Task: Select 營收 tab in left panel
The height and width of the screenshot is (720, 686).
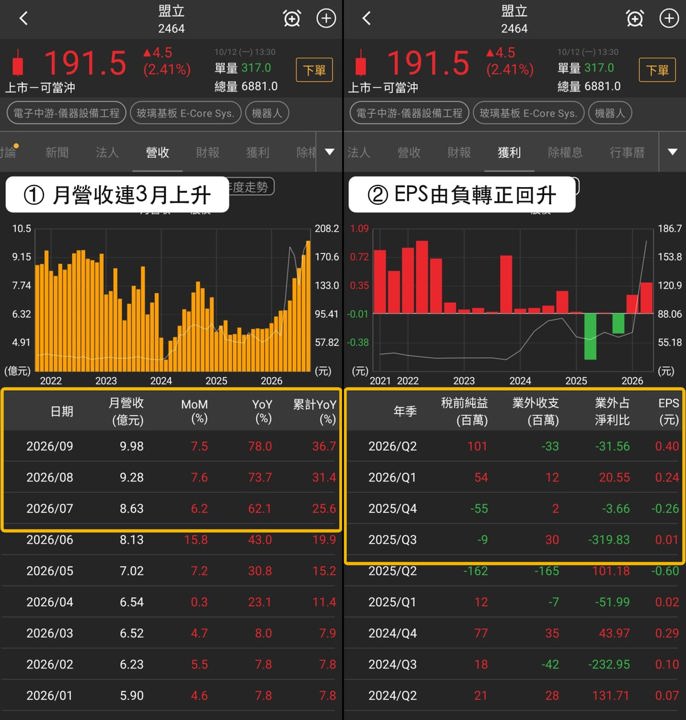Action: click(157, 152)
